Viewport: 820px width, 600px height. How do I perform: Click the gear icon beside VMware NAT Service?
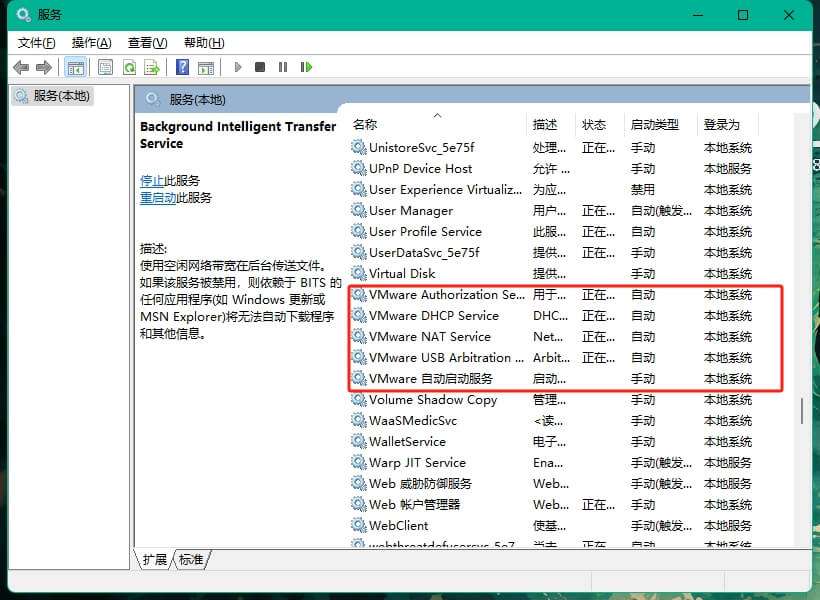(359, 336)
